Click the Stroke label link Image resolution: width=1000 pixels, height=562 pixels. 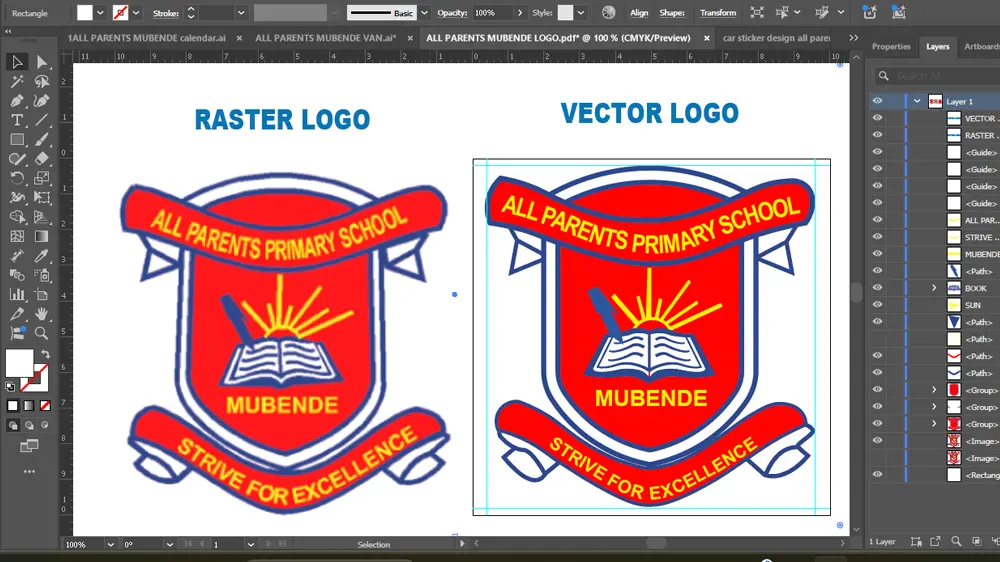[x=166, y=13]
